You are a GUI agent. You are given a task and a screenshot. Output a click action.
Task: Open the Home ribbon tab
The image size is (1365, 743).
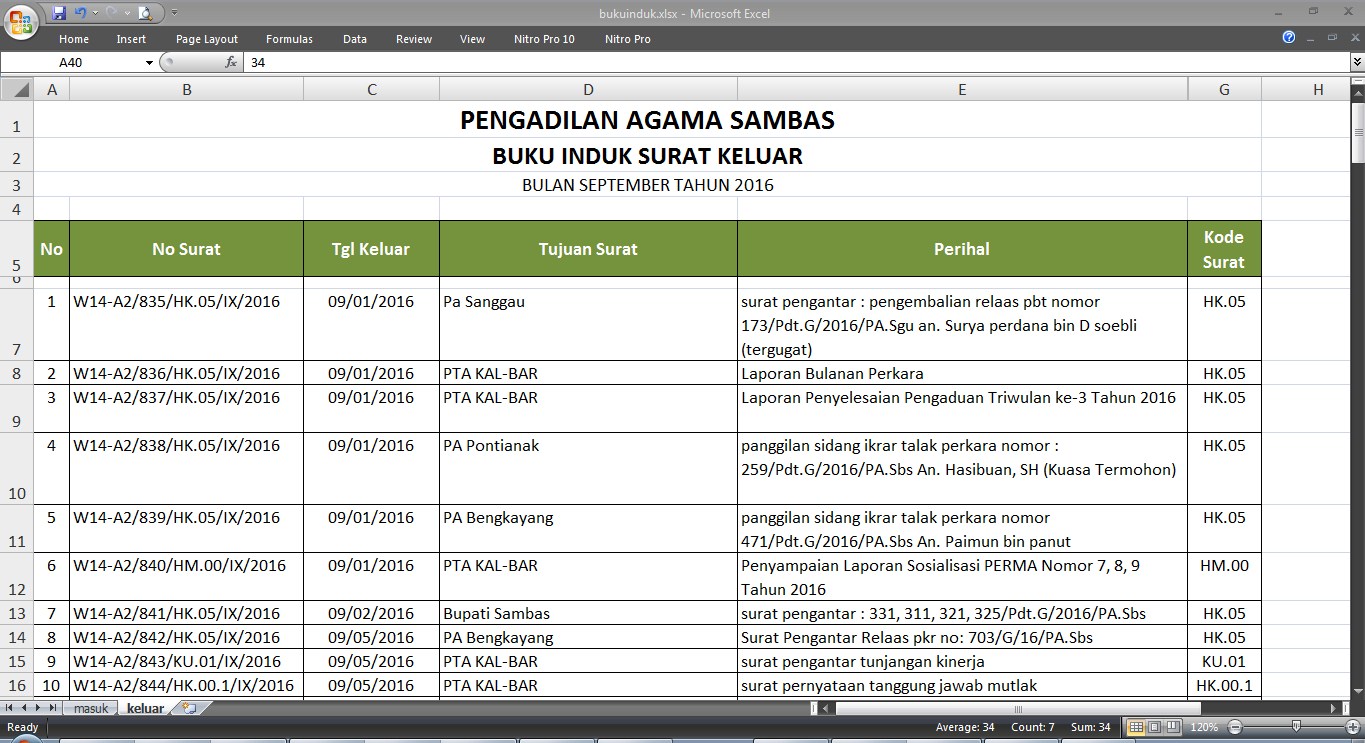coord(74,39)
